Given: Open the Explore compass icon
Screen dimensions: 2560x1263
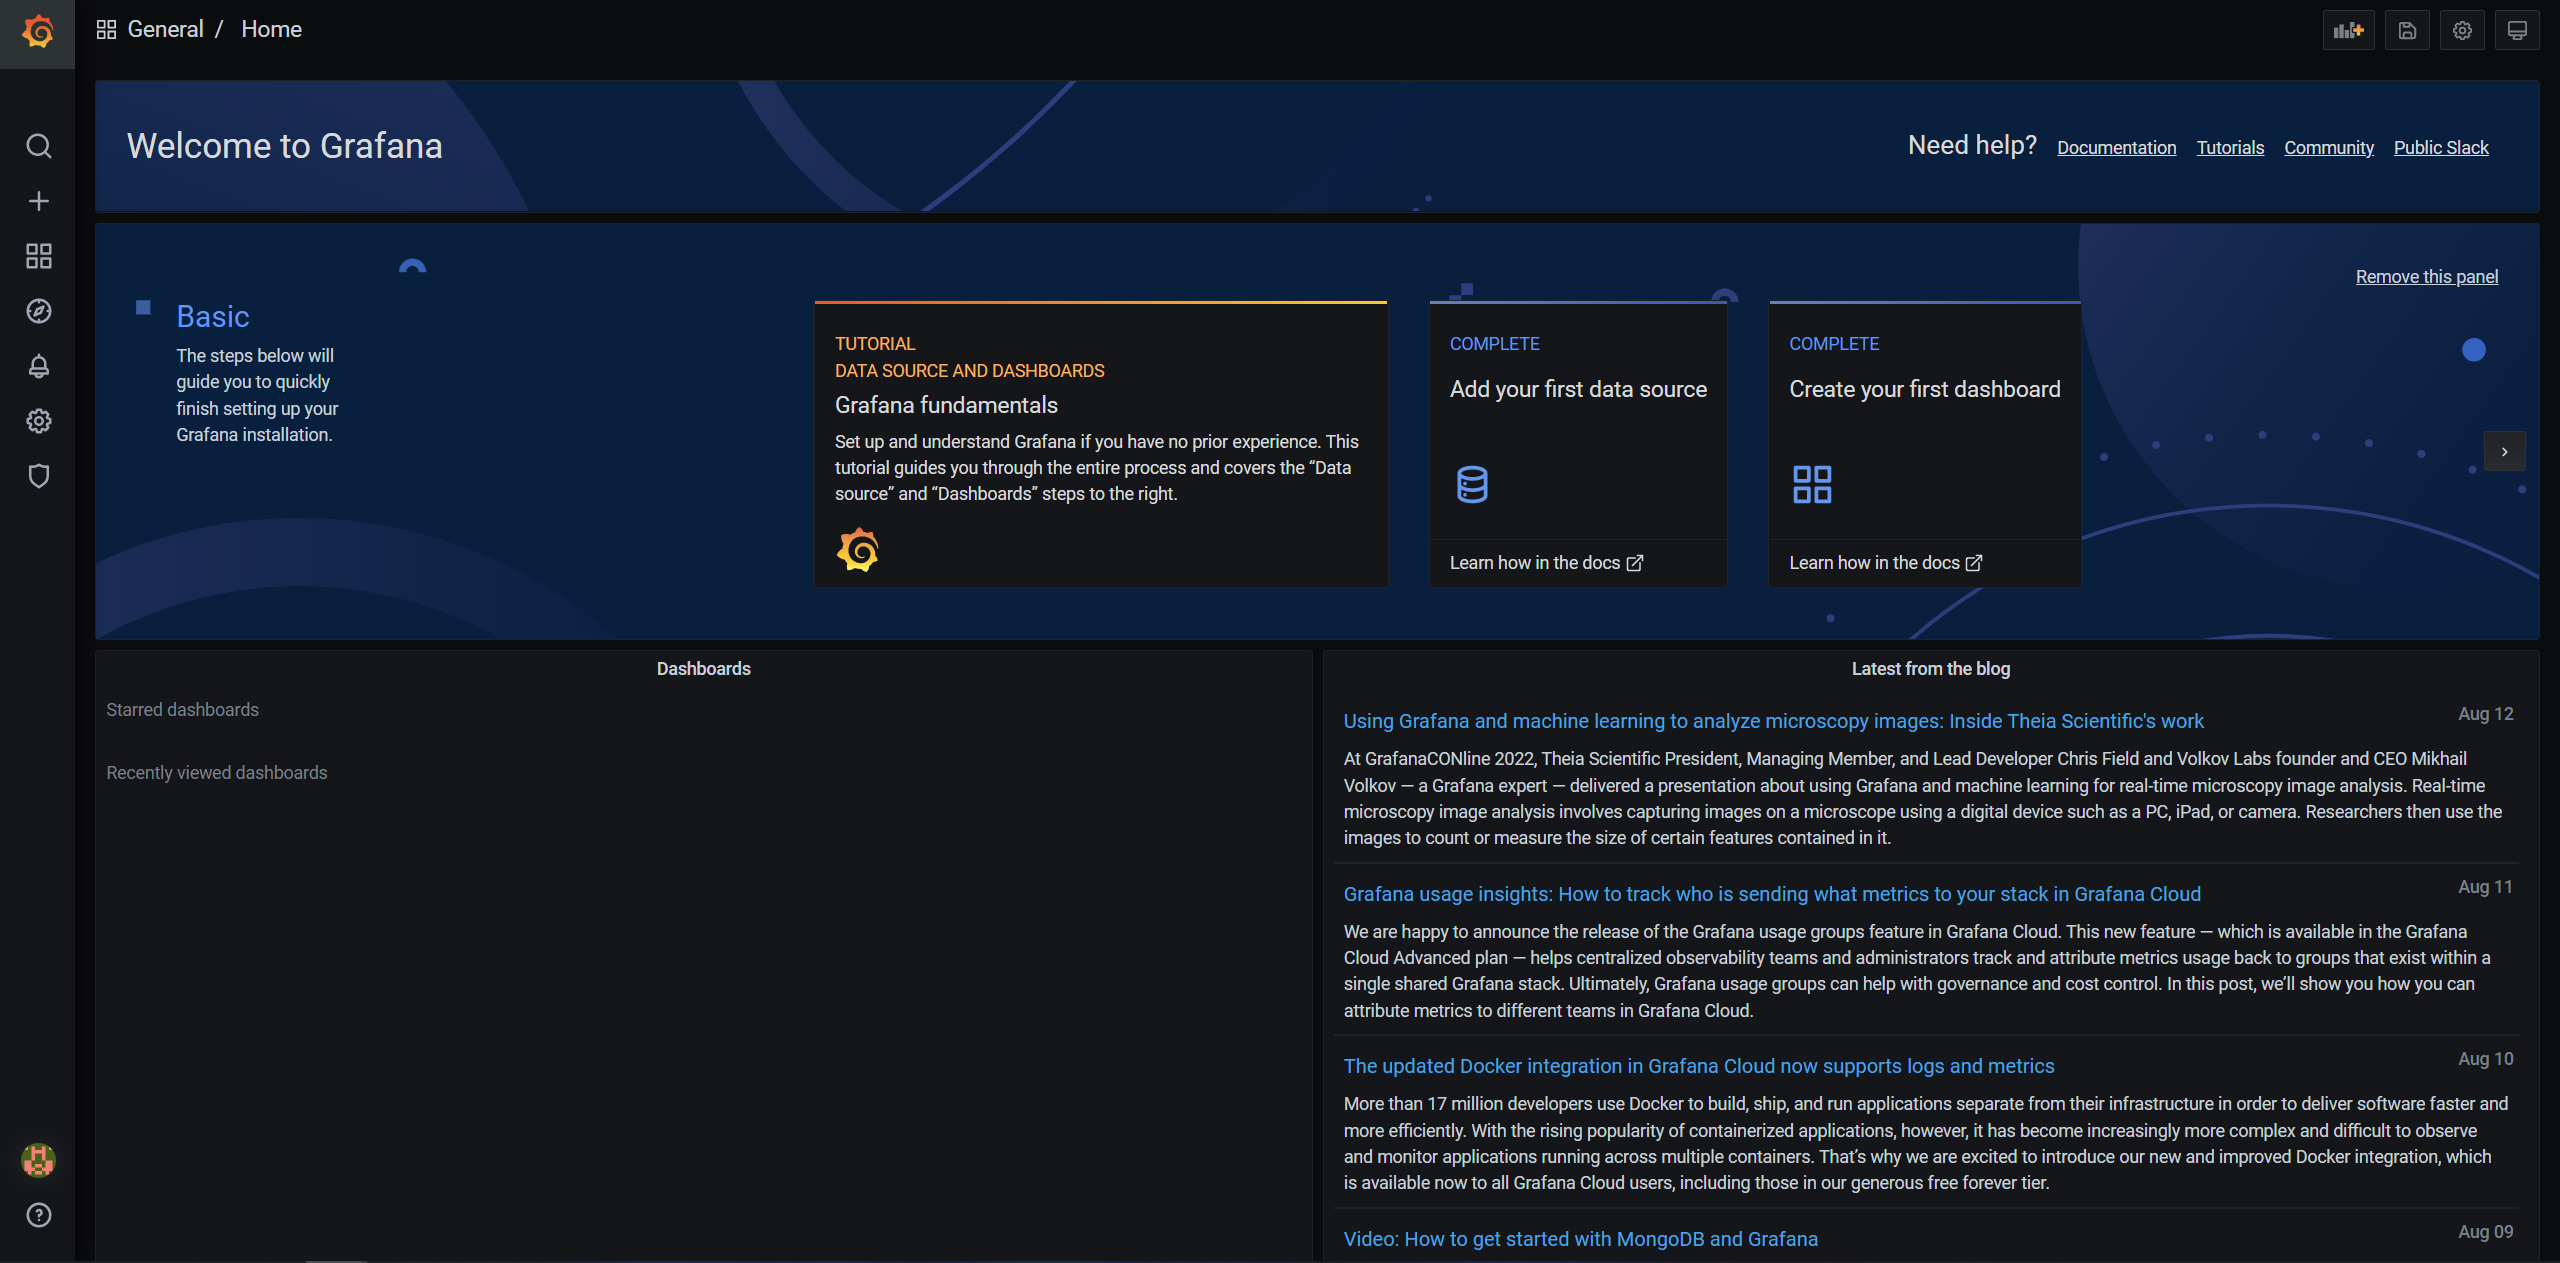Looking at the screenshot, I should pyautogui.click(x=38, y=311).
